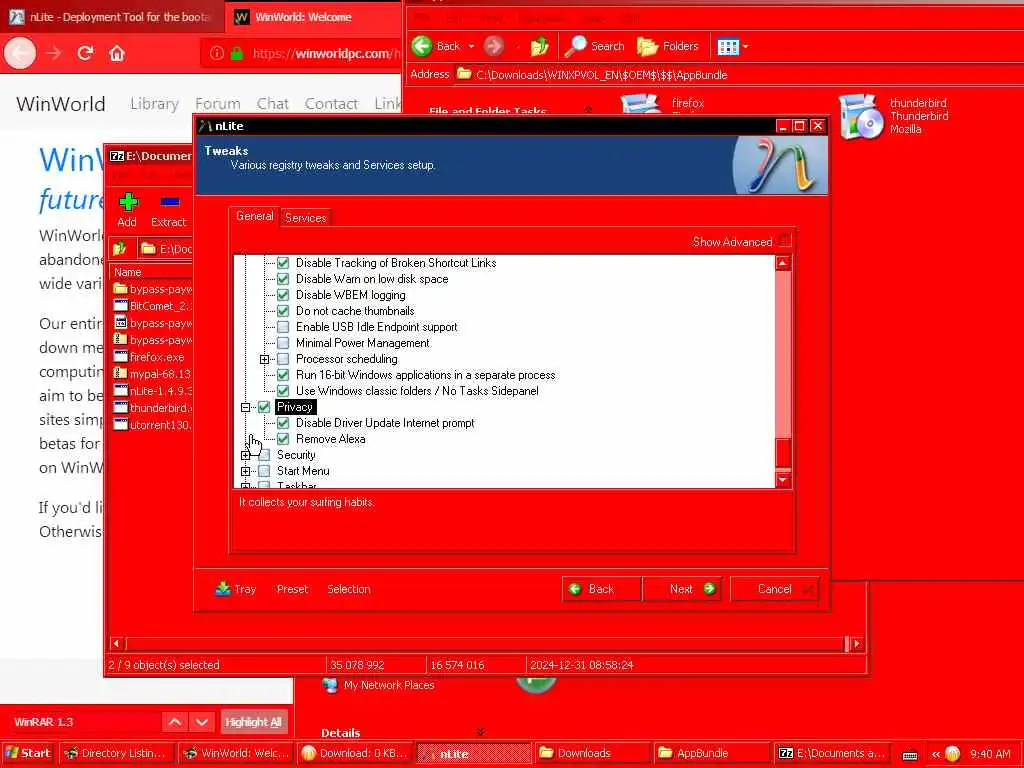Click Explorer address path field
This screenshot has height=768, width=1024.
pyautogui.click(x=738, y=74)
